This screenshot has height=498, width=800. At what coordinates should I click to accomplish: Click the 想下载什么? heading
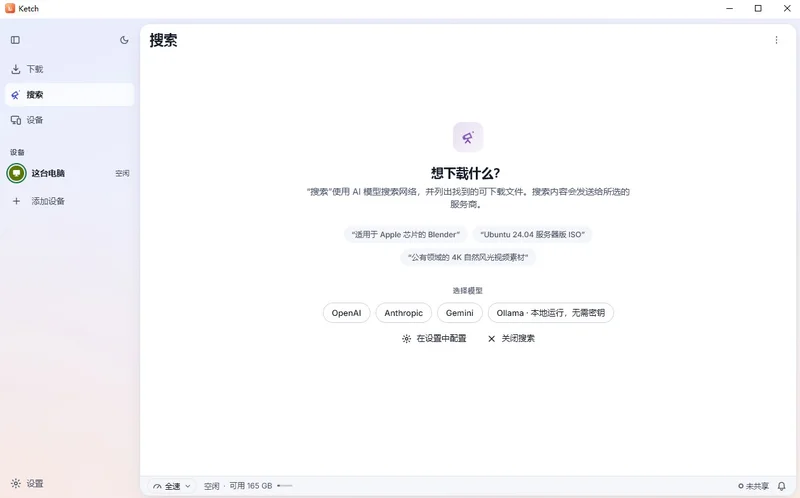(465, 173)
